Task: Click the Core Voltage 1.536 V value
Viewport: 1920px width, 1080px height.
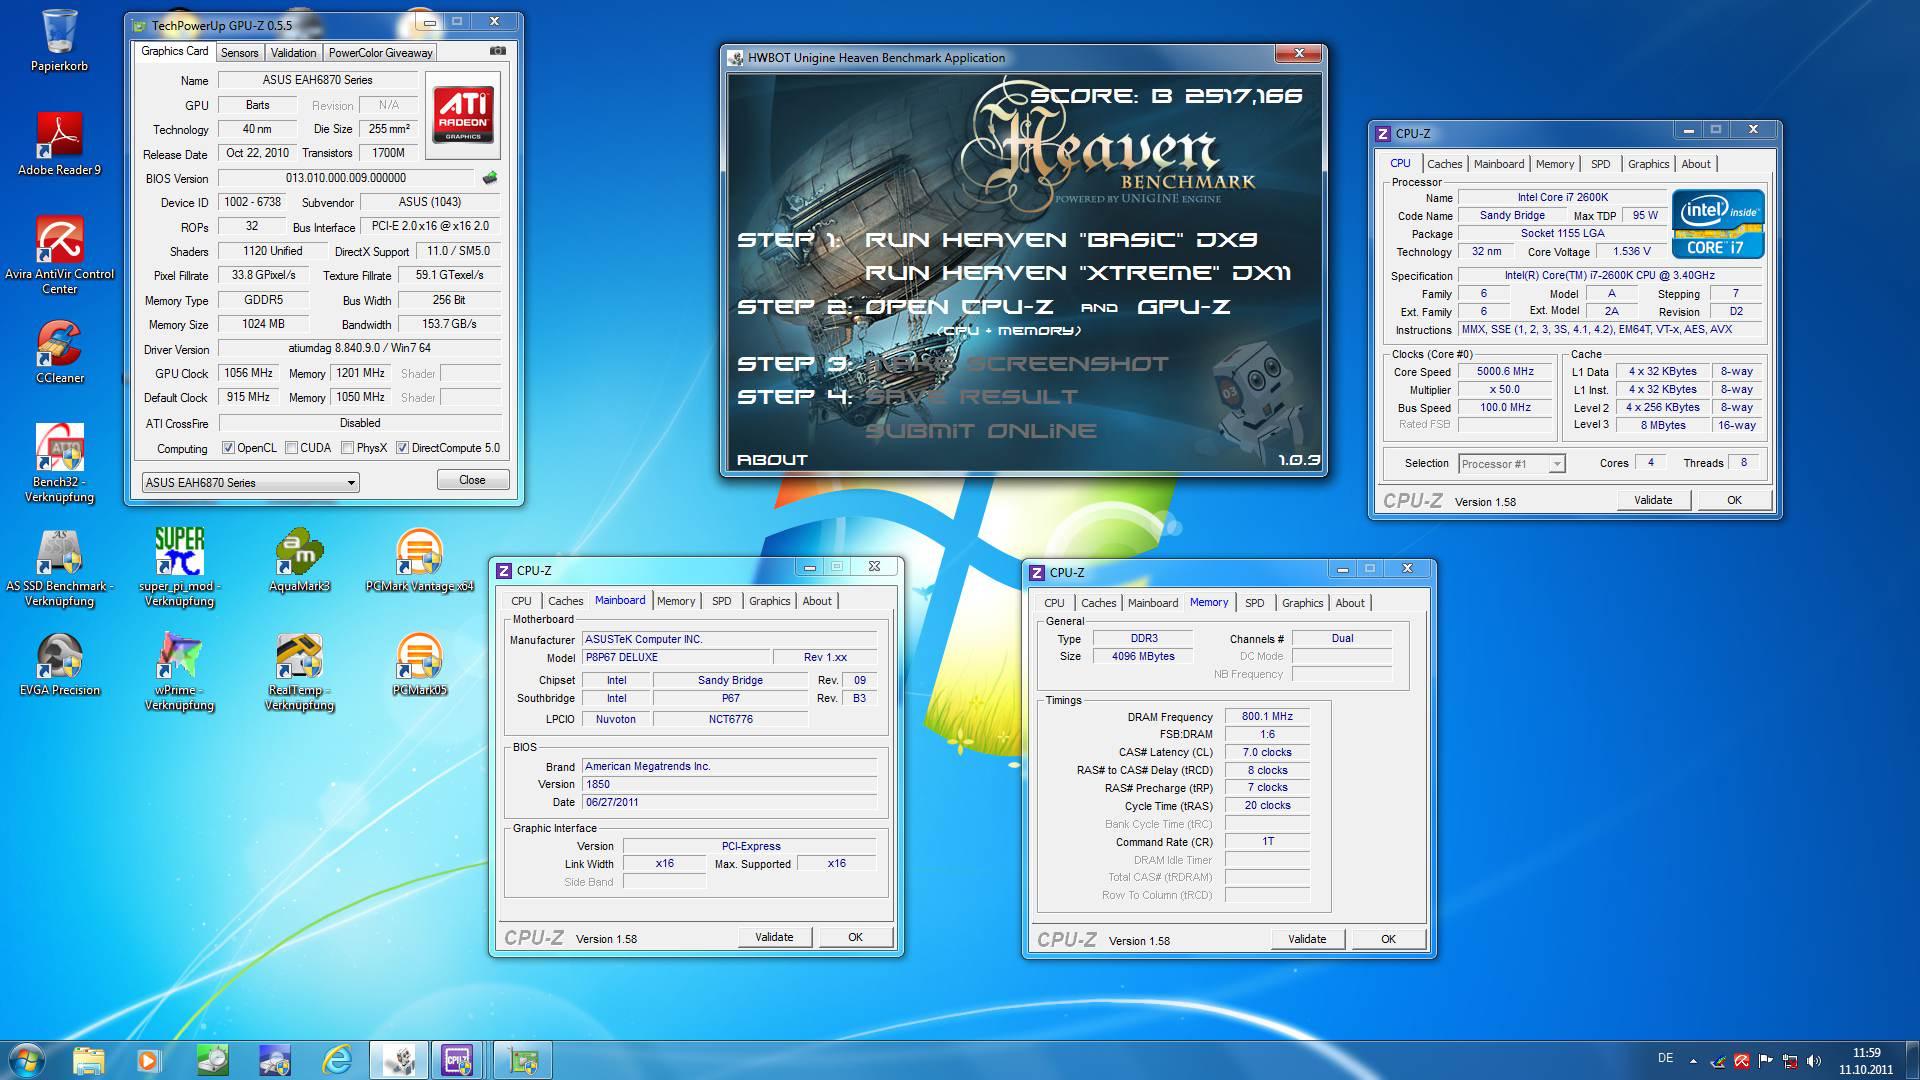Action: pyautogui.click(x=1631, y=251)
